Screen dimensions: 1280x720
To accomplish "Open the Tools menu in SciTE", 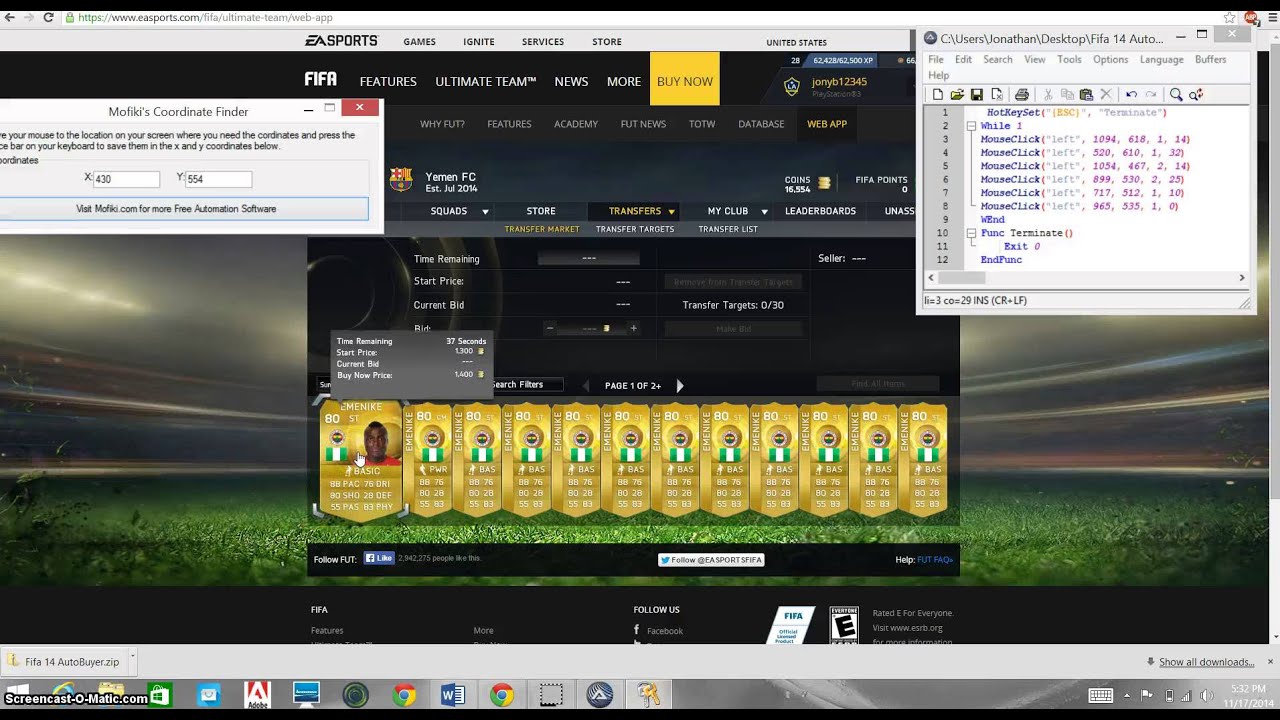I will coord(1069,59).
